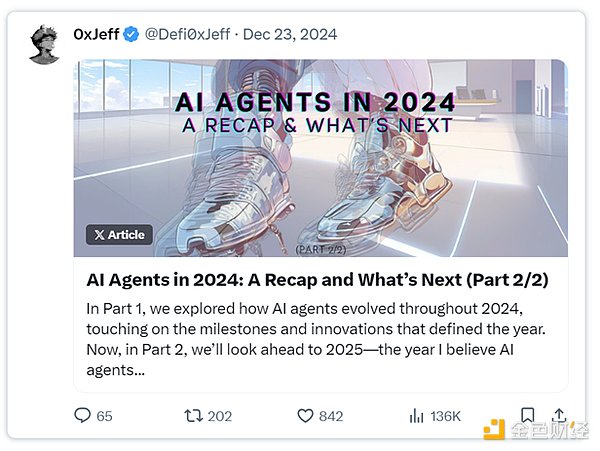Click the blue verified badge
This screenshot has height=451, width=600.
tap(130, 35)
